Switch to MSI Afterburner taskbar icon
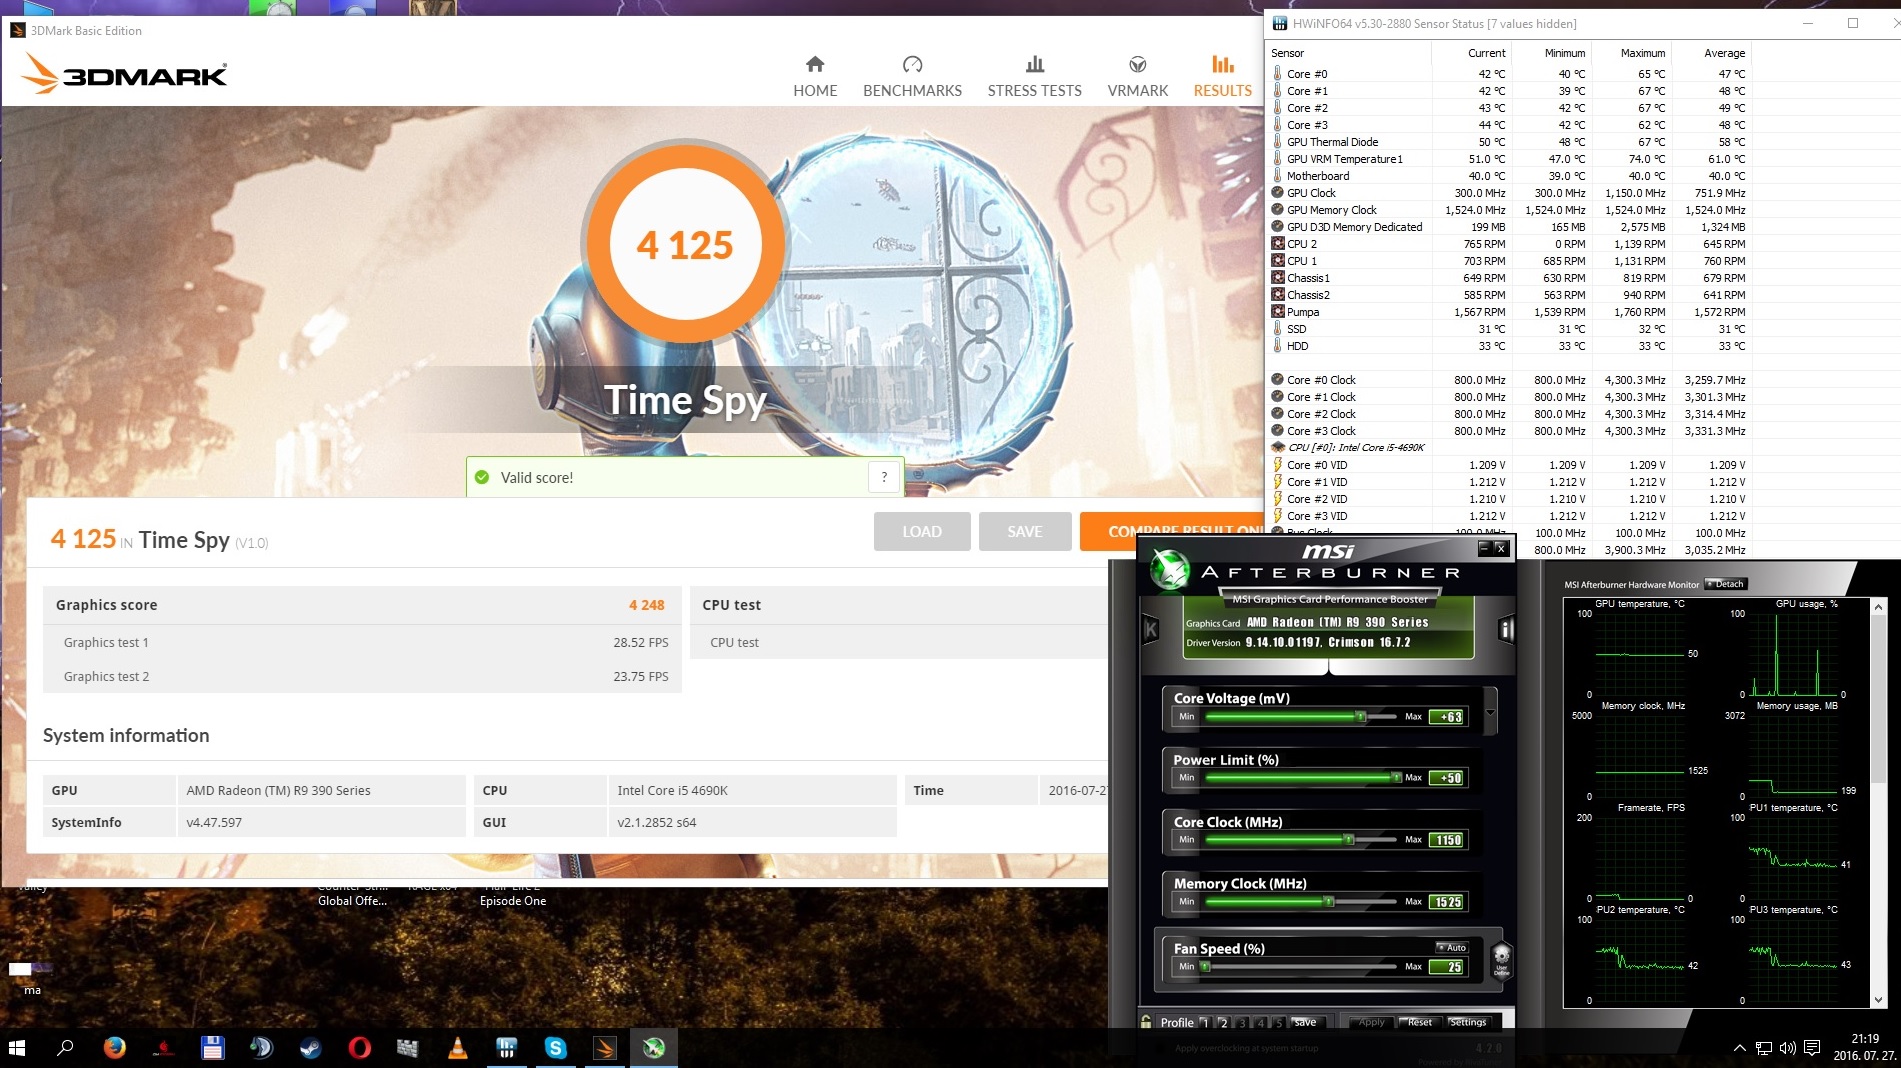 (x=653, y=1048)
